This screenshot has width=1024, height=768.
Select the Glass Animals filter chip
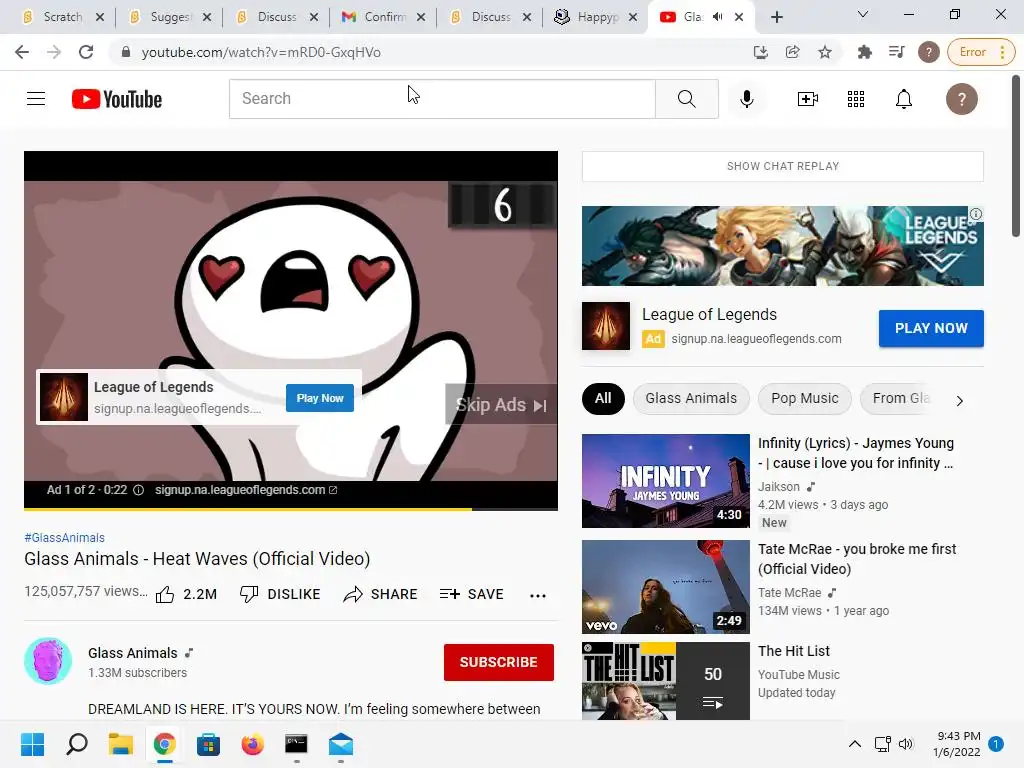click(691, 398)
